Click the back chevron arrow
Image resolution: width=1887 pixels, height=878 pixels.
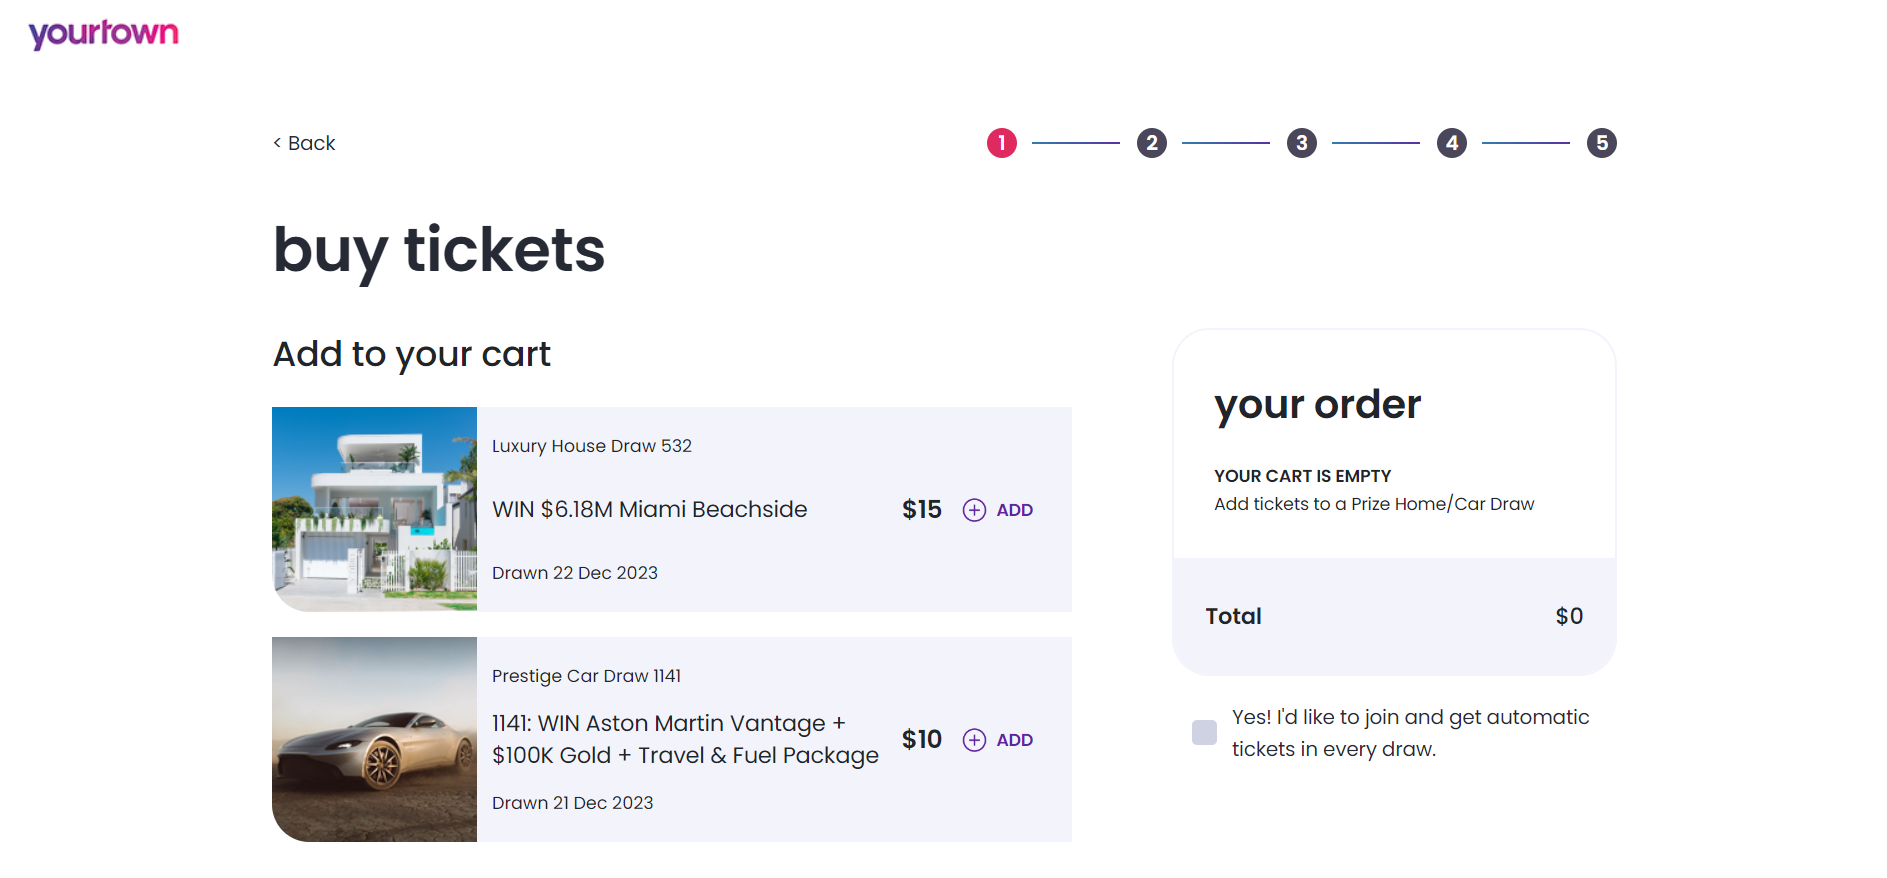tap(277, 143)
